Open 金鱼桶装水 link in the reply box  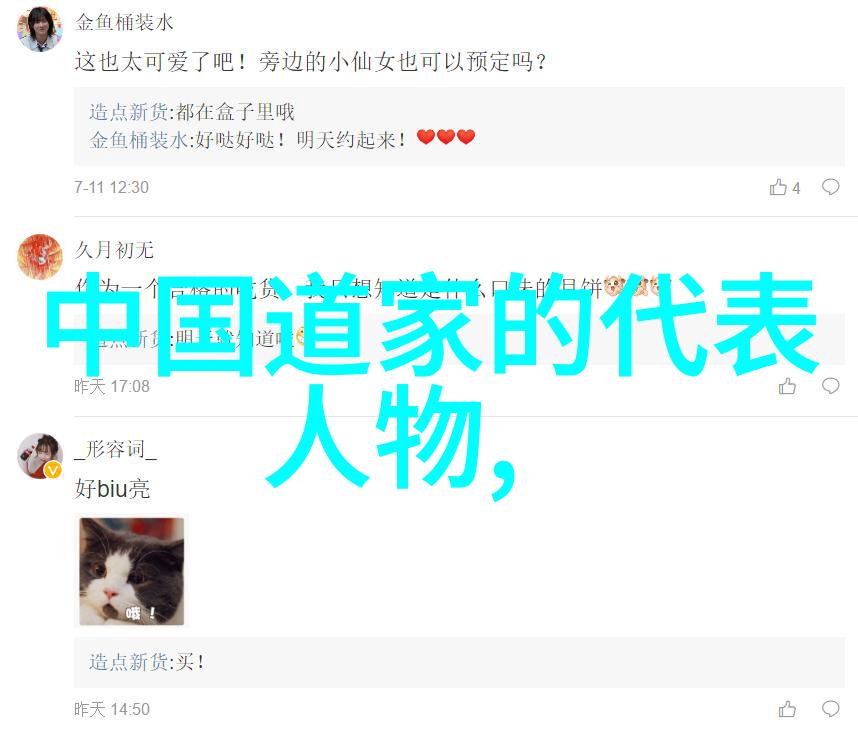138,140
